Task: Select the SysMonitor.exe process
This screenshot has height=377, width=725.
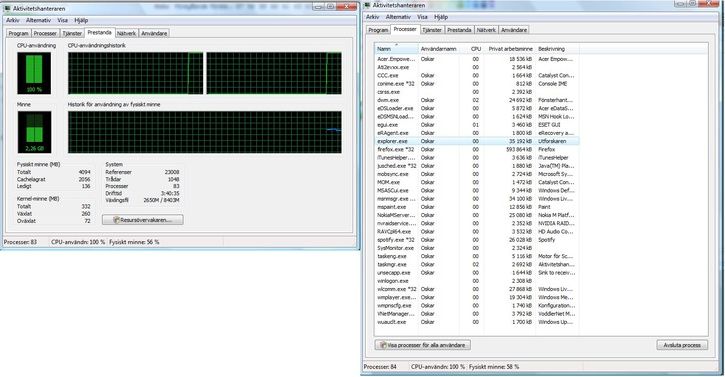Action: (x=477, y=248)
